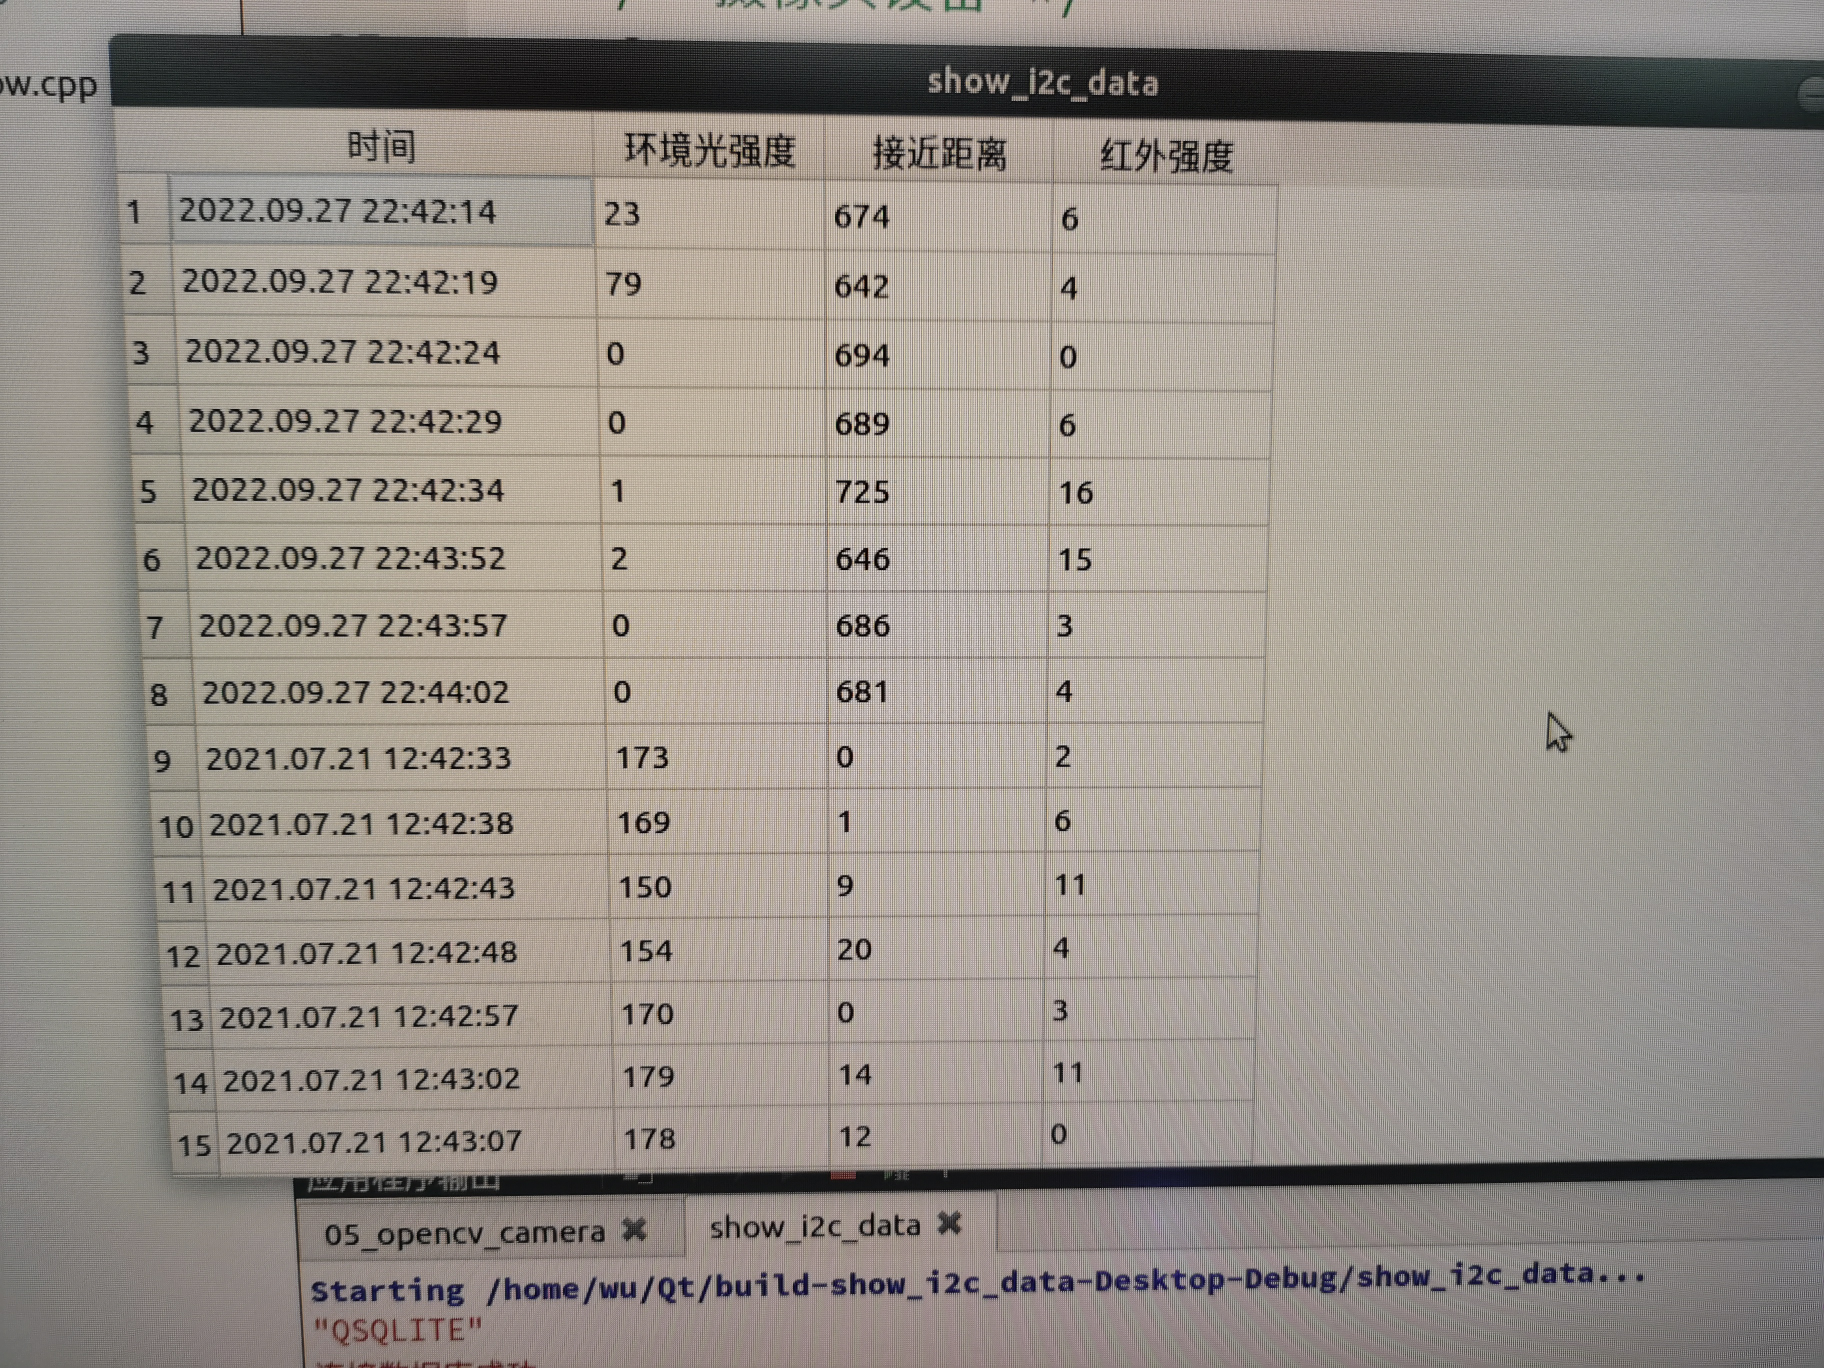Click the red QSQLITE text in console output
The image size is (1824, 1368).
click(x=394, y=1331)
